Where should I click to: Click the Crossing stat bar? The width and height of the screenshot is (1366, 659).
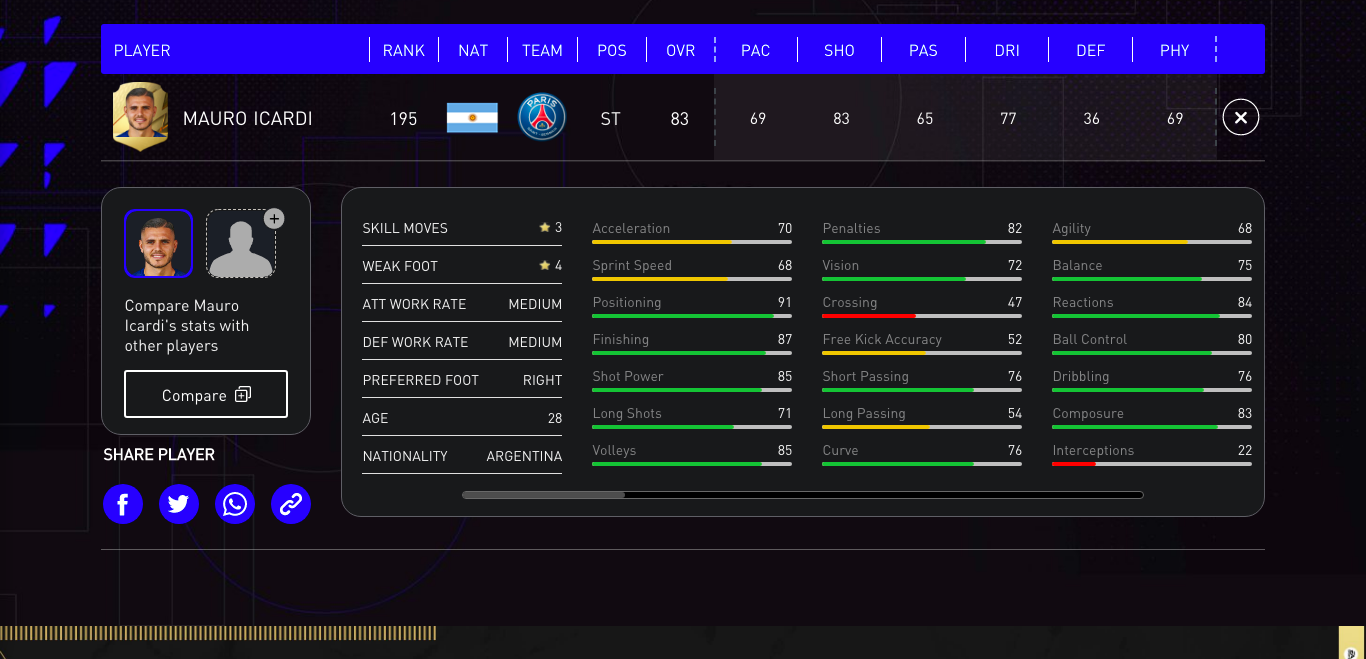(922, 316)
